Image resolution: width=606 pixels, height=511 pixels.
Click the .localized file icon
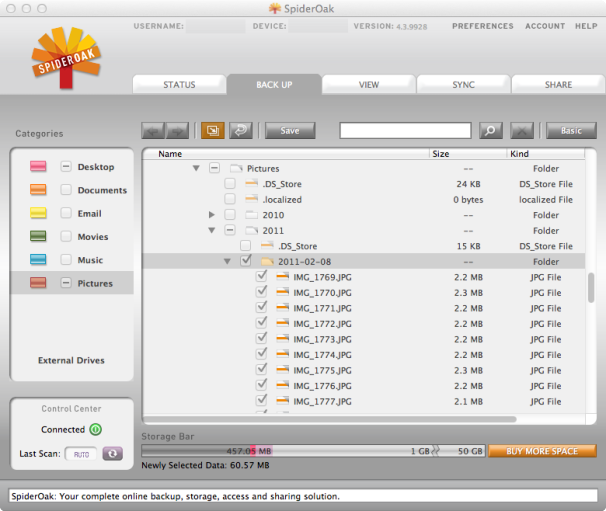click(x=252, y=199)
